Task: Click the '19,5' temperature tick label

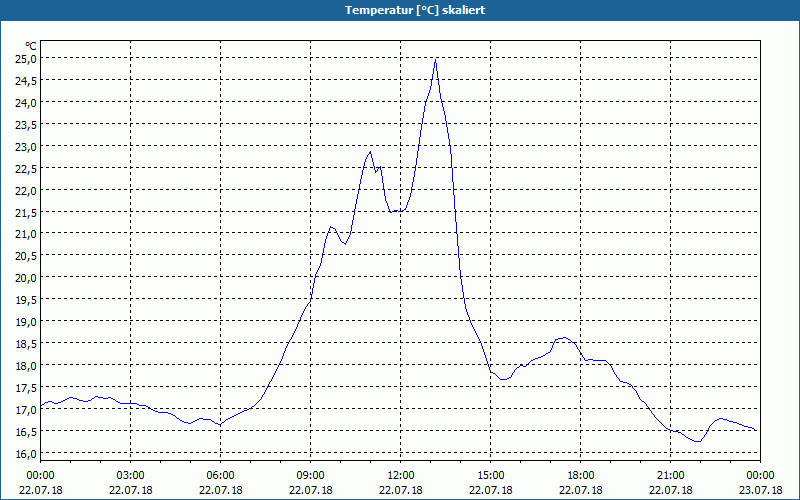Action: click(26, 299)
